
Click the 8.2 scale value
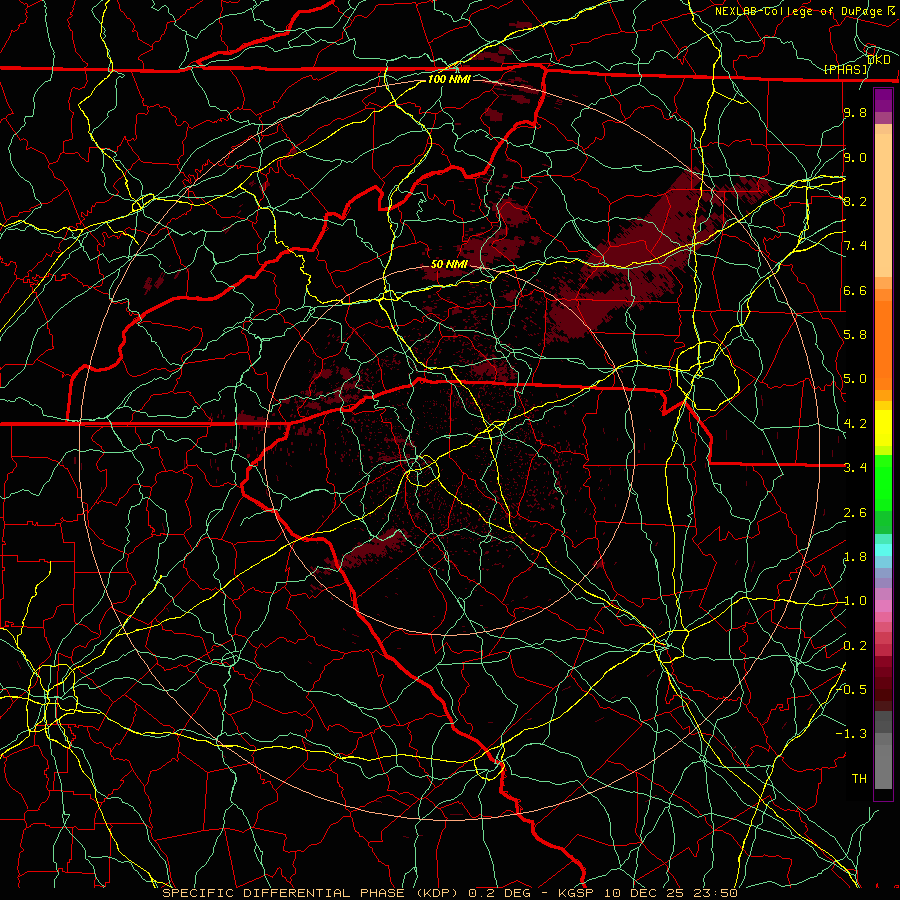click(855, 201)
